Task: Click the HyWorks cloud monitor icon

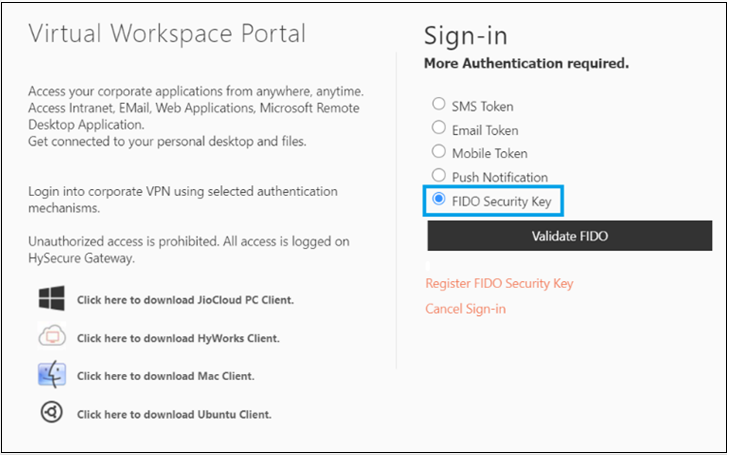Action: [52, 336]
